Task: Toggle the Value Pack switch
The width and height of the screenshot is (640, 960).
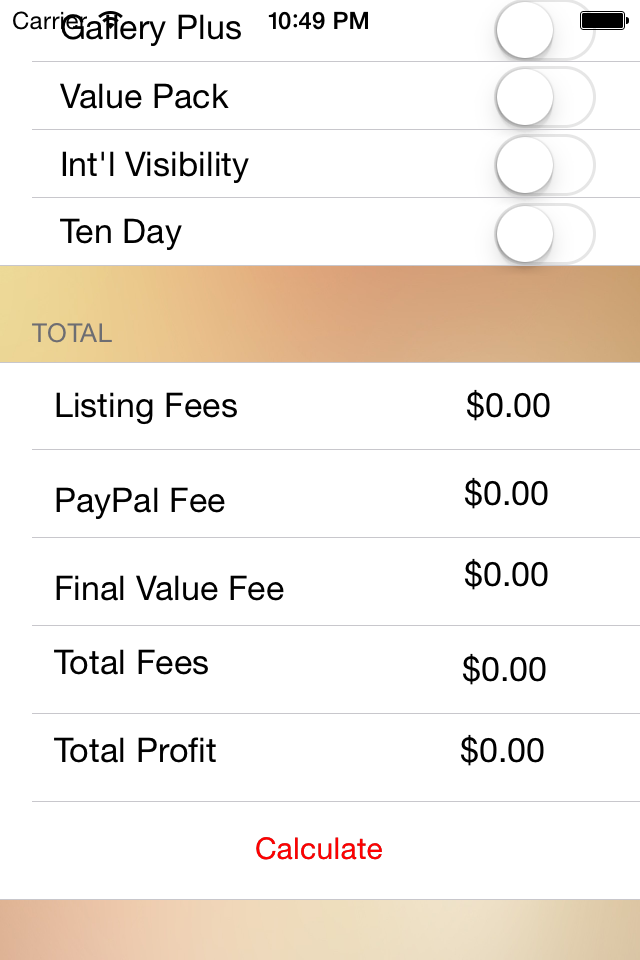Action: pyautogui.click(x=545, y=97)
